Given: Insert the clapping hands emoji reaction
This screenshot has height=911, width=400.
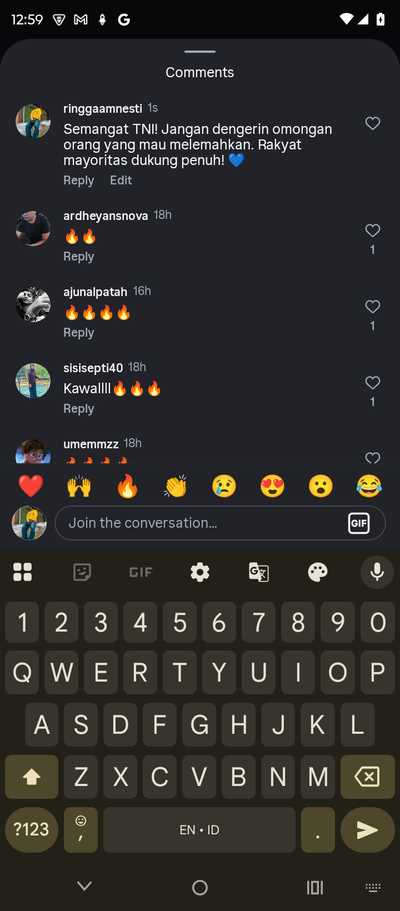Looking at the screenshot, I should tap(176, 486).
